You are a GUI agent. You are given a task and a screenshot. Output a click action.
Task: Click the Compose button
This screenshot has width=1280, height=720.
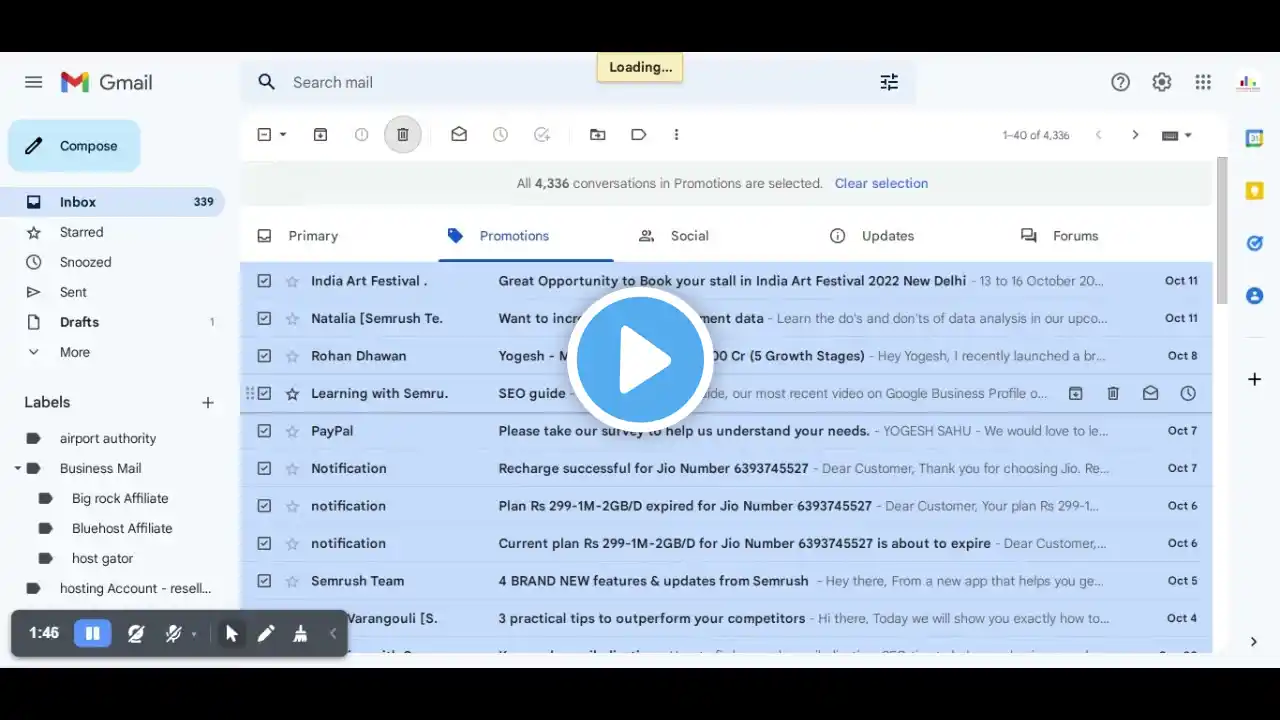pos(74,146)
